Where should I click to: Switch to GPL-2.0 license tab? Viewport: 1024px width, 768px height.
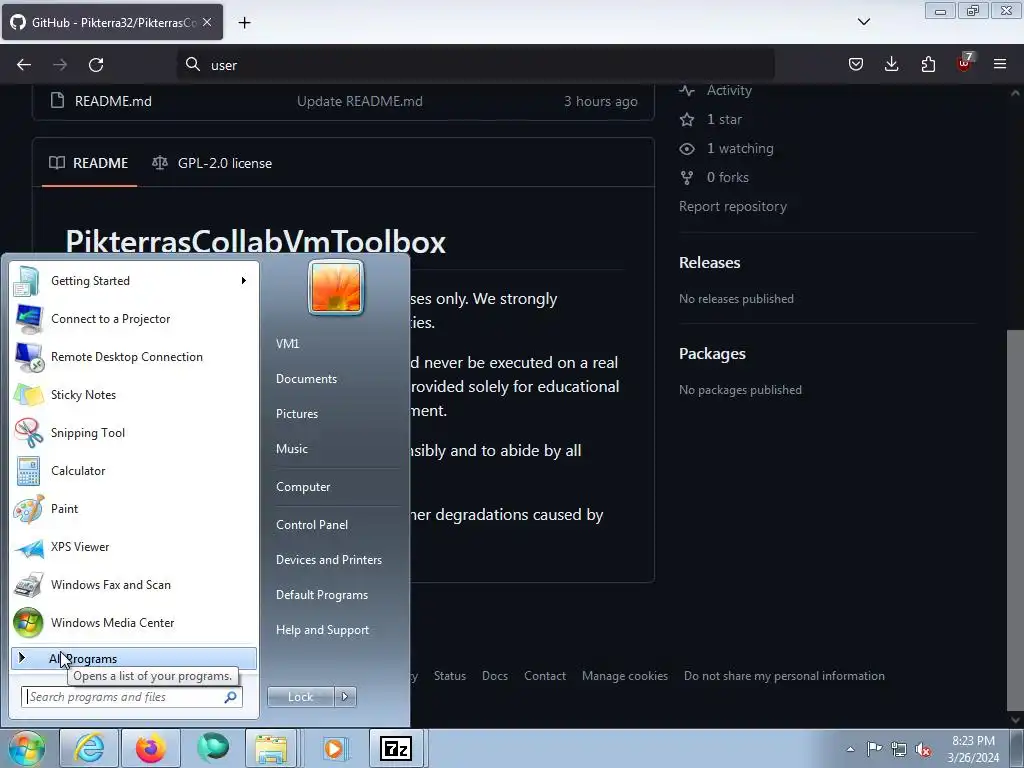[x=212, y=163]
